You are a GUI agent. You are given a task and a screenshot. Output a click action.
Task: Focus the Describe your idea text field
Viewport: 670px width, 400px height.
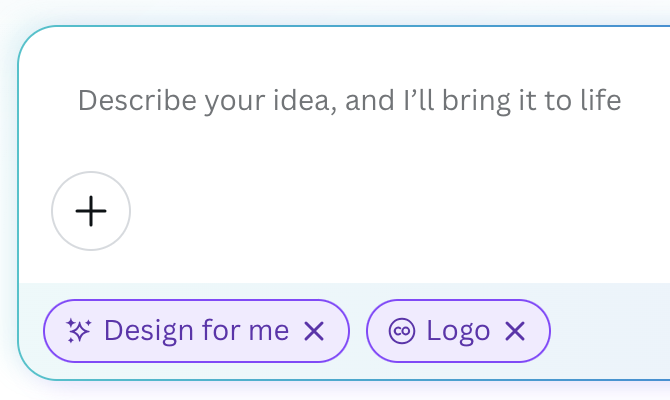349,101
